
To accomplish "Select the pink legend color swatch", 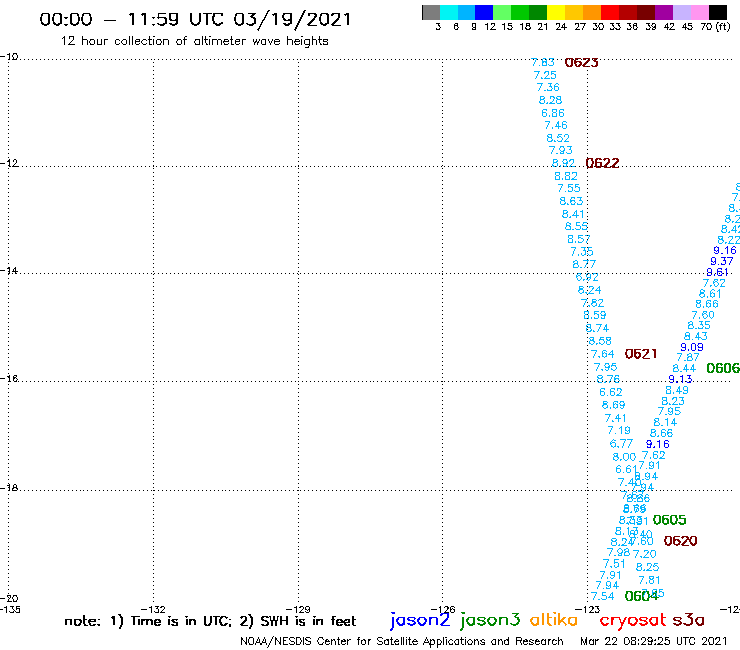I will point(700,12).
